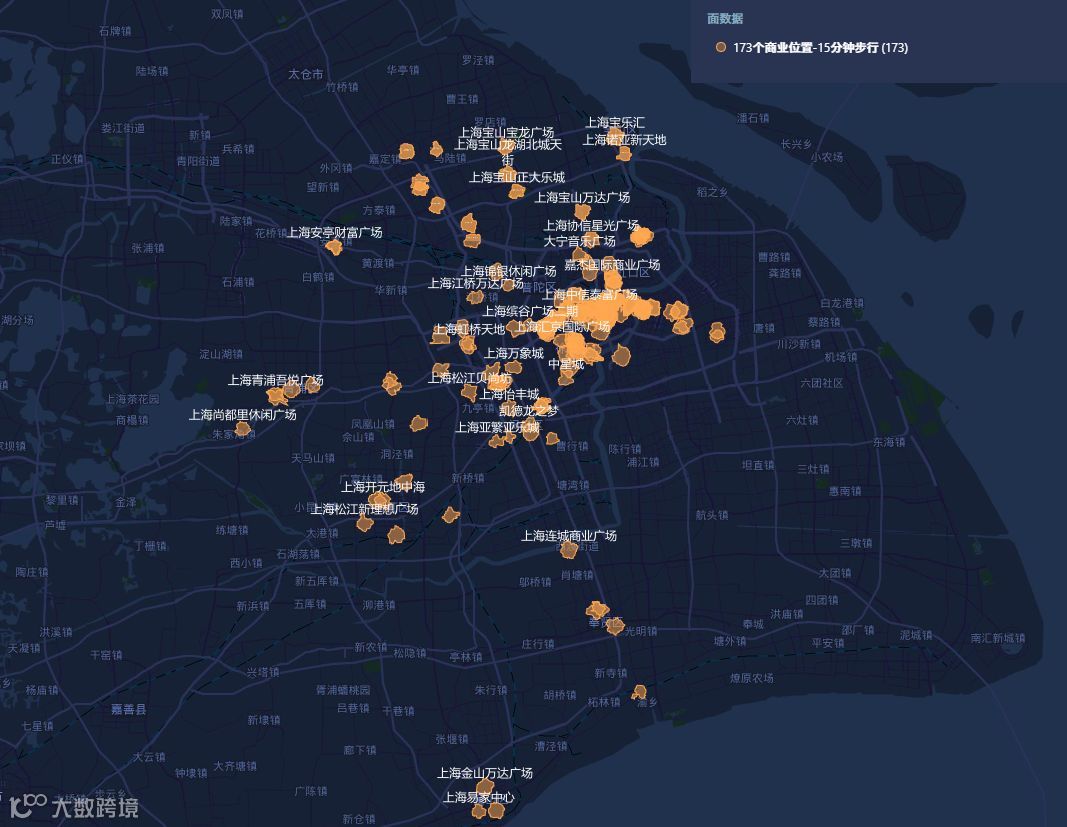Image resolution: width=1067 pixels, height=827 pixels.
Task: Click the 上海易家中心 label
Action: point(479,797)
